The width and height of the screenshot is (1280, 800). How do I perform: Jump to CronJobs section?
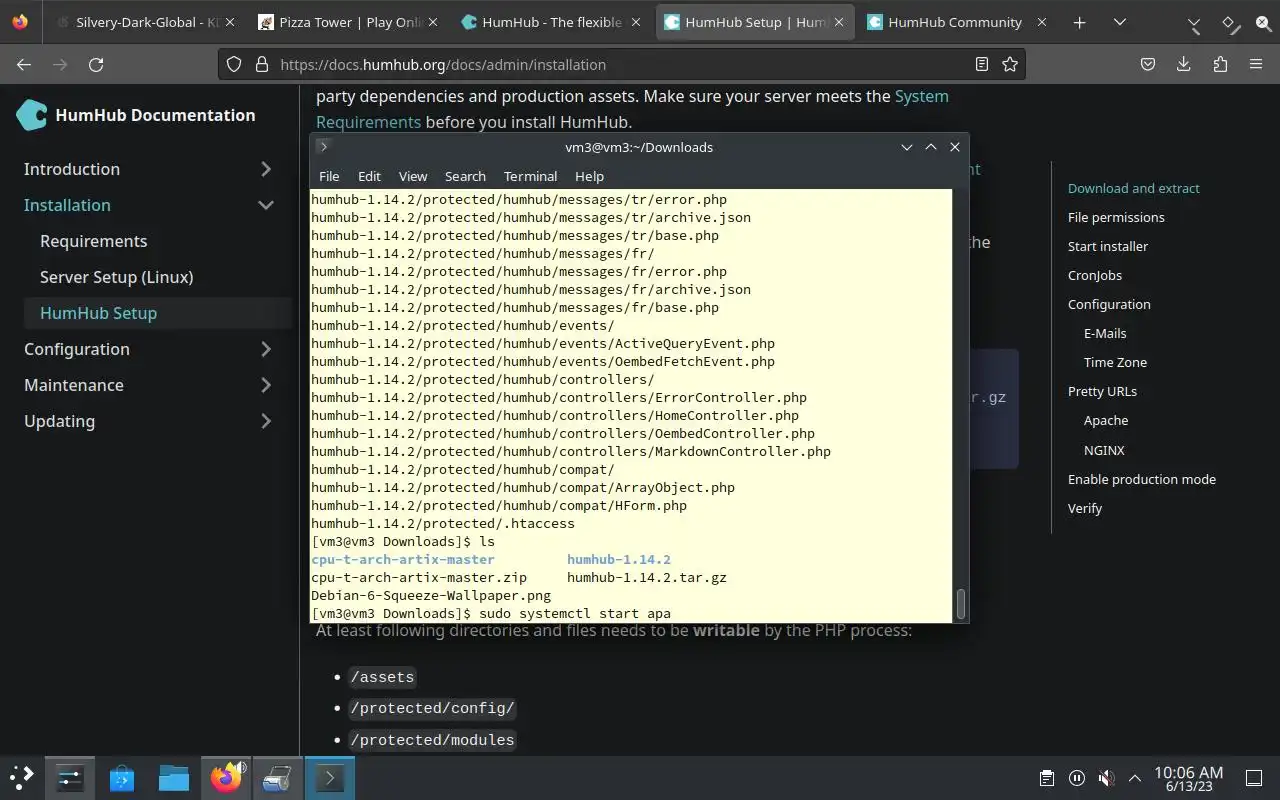(1095, 275)
